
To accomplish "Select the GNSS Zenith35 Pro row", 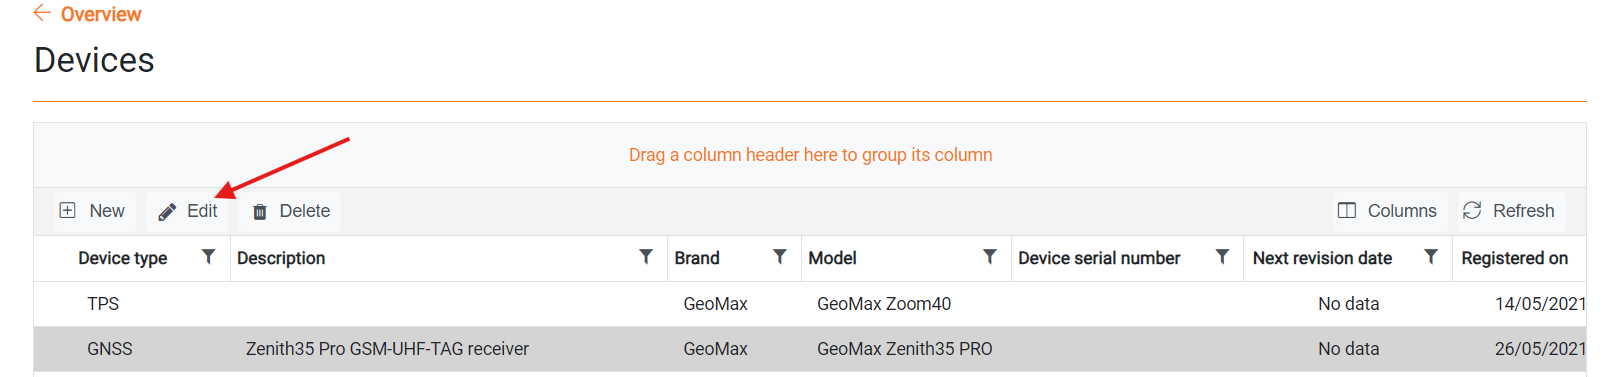I will click(810, 349).
